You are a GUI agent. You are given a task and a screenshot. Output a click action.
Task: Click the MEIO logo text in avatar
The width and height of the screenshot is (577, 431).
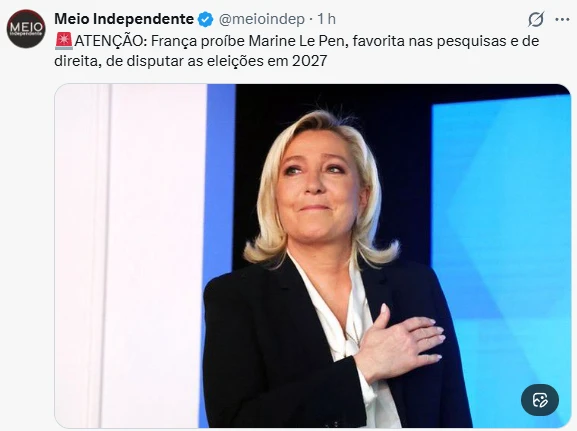click(x=26, y=27)
